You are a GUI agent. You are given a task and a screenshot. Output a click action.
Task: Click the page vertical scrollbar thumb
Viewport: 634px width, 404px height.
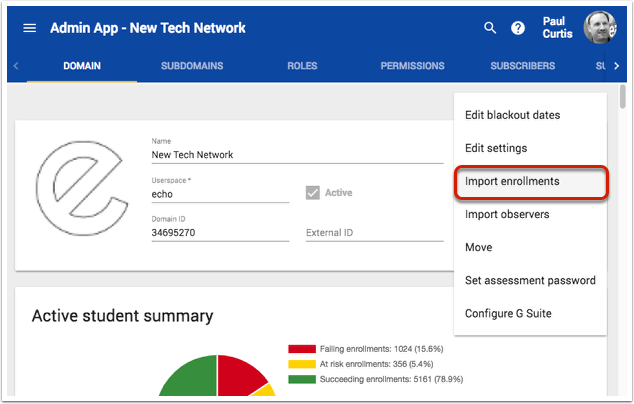(x=622, y=97)
